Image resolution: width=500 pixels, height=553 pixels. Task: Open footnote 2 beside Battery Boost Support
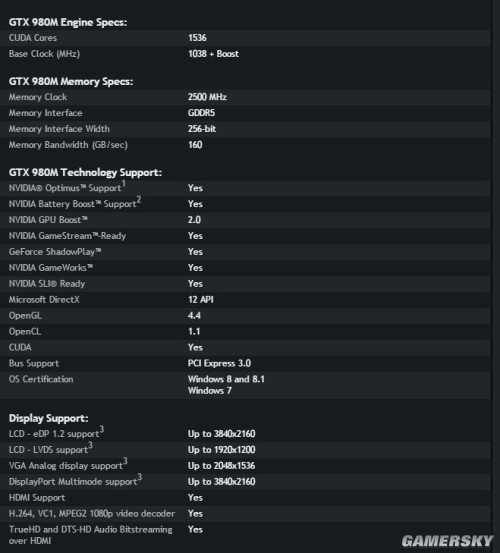click(x=139, y=200)
